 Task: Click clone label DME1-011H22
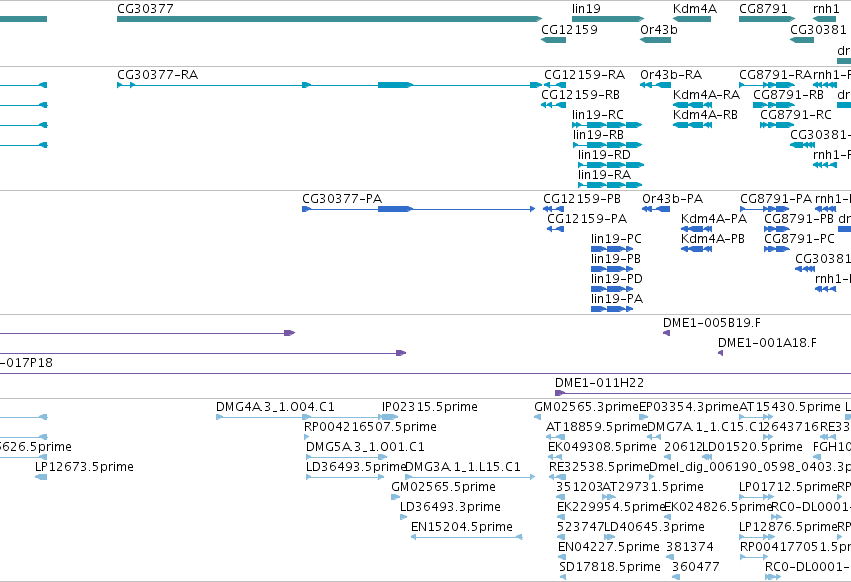coord(599,383)
